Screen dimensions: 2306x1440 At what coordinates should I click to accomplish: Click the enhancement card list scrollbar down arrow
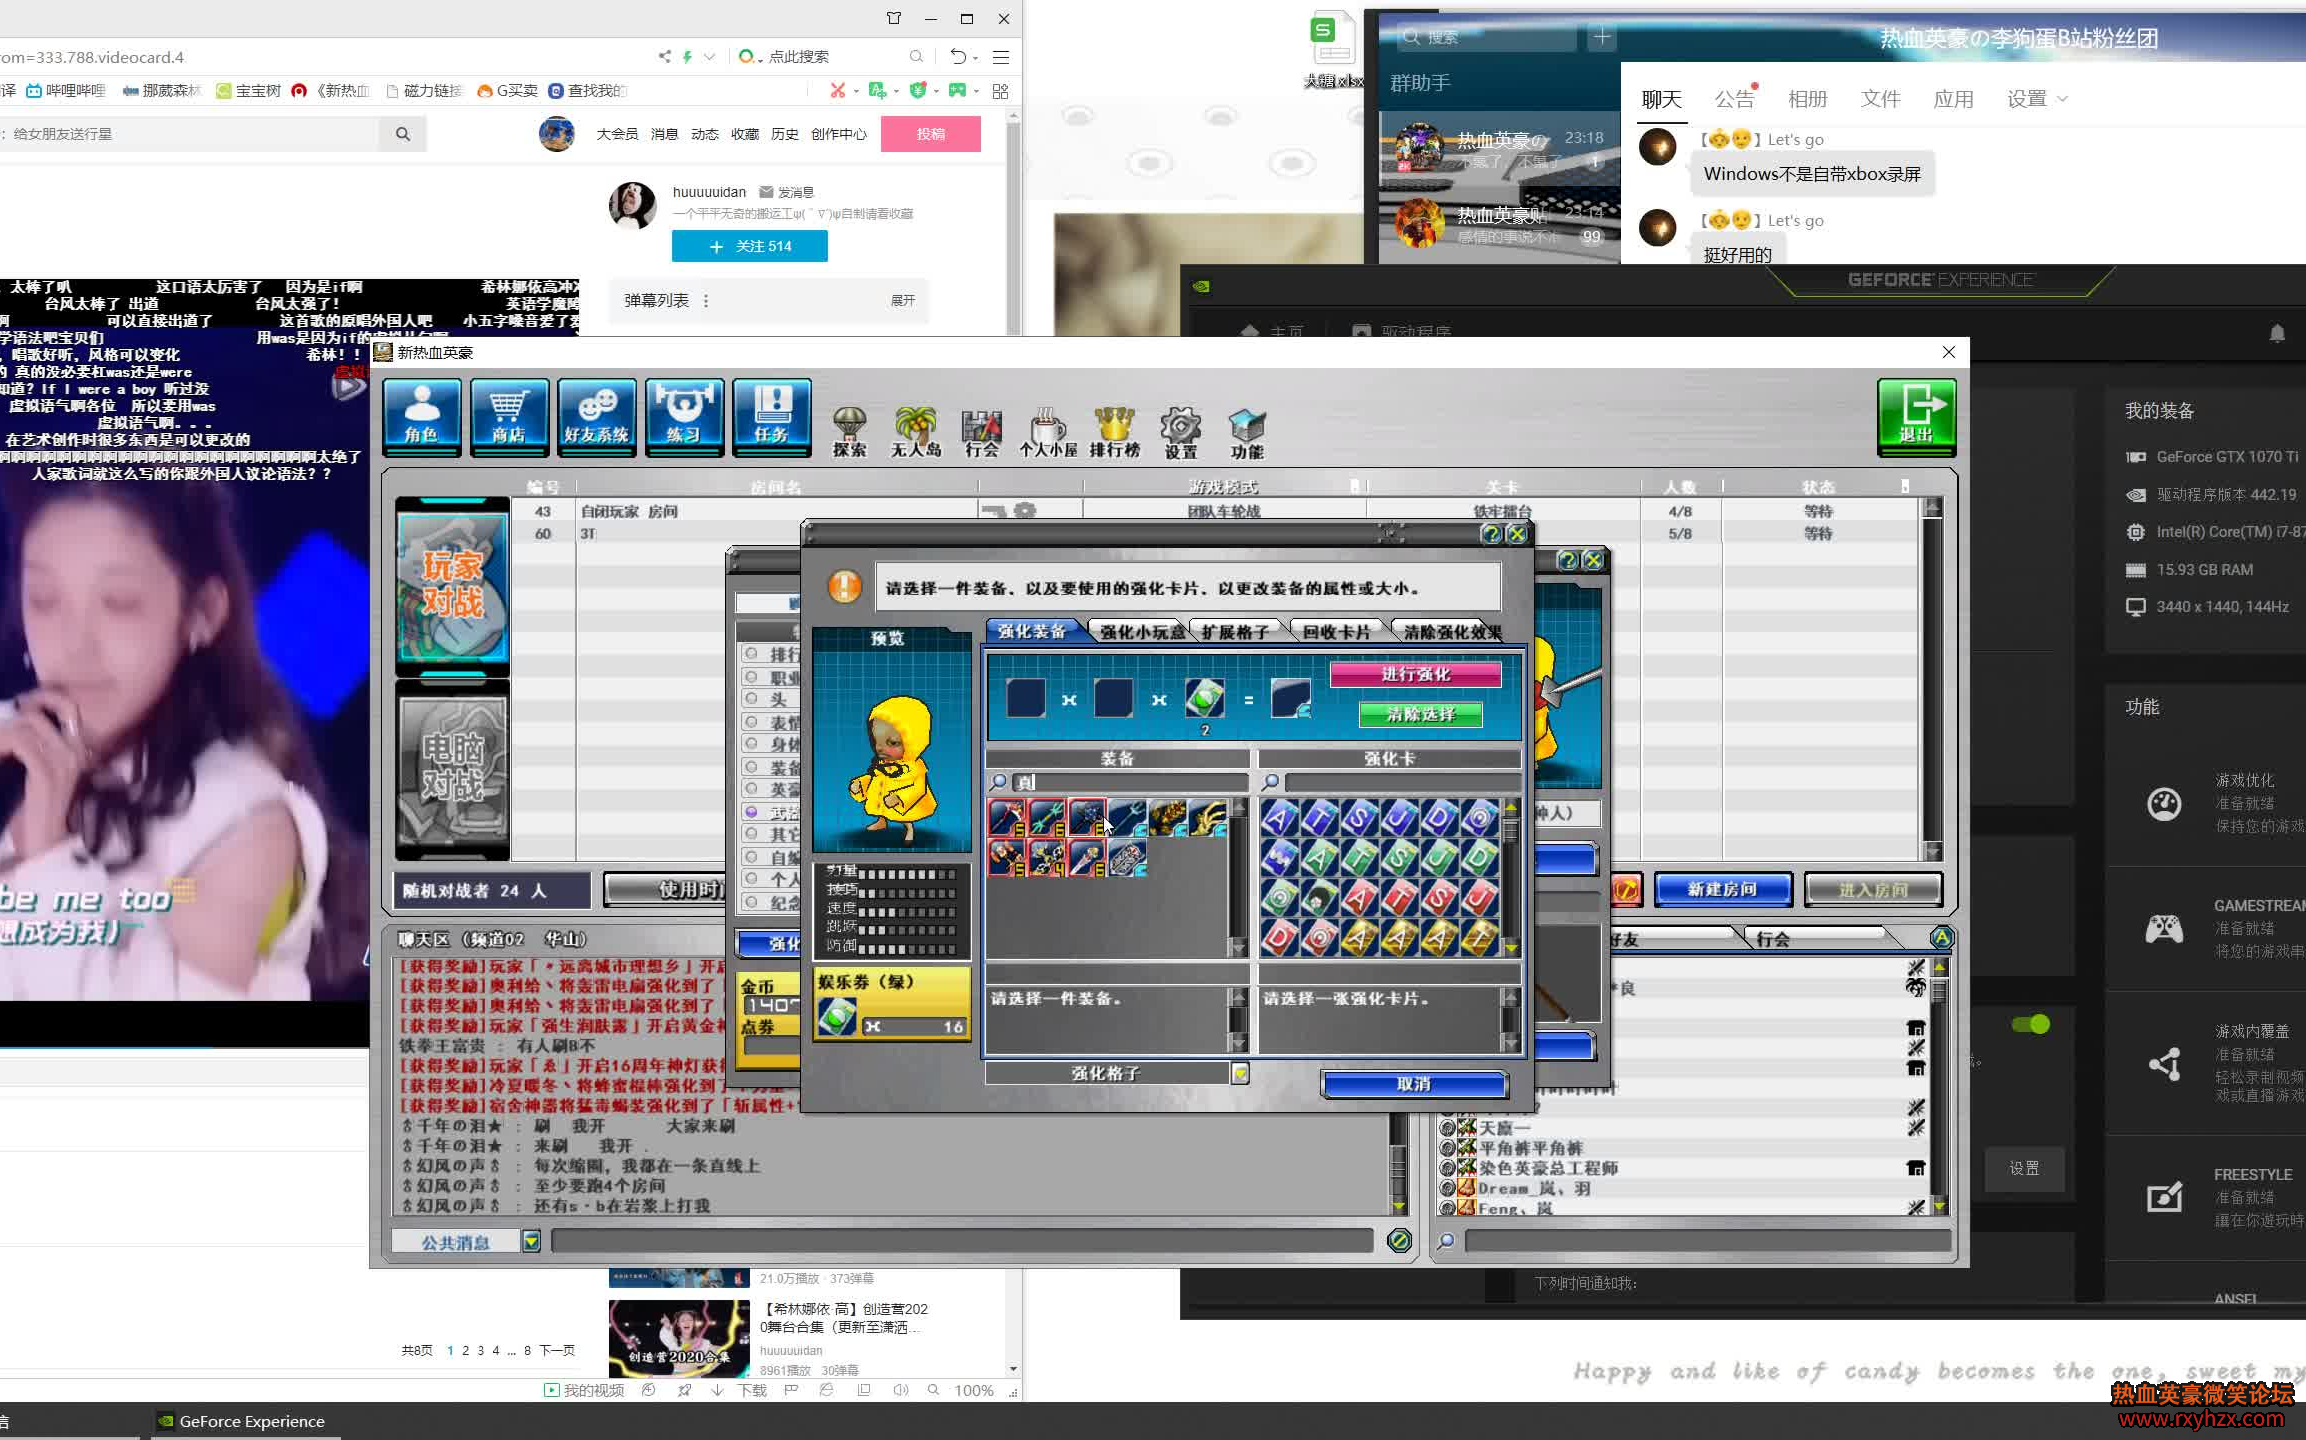[x=1510, y=947]
